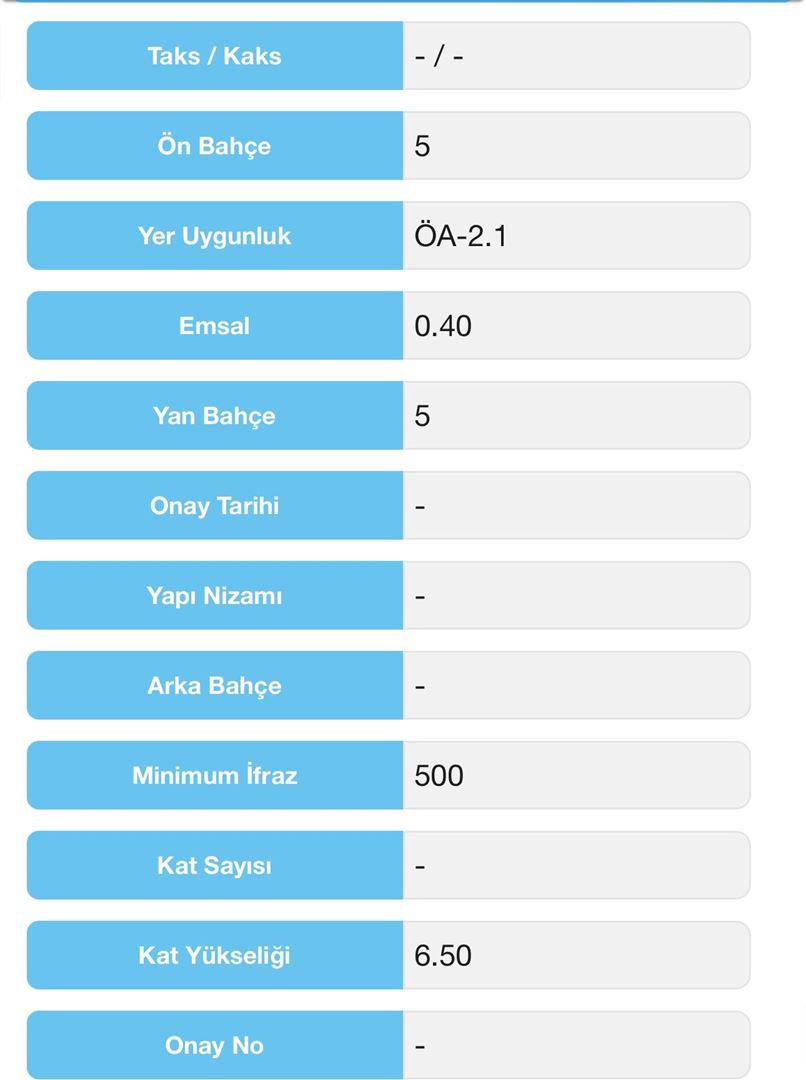Click the Kat Sayısı label
The width and height of the screenshot is (806, 1080).
[214, 866]
